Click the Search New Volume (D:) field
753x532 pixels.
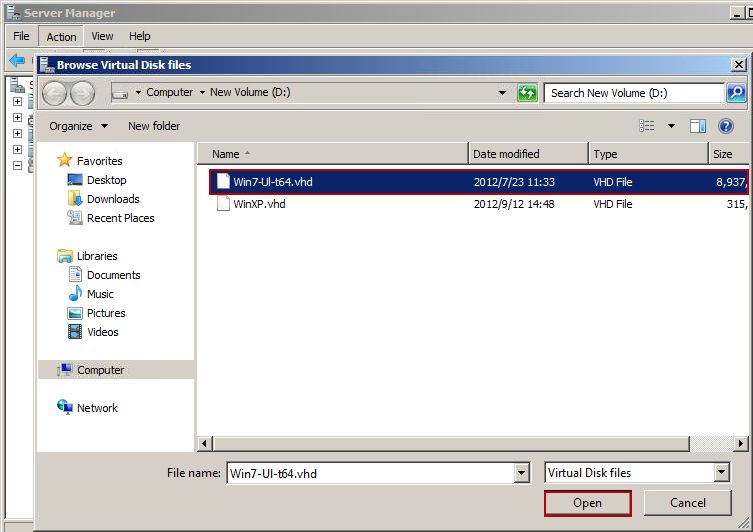pyautogui.click(x=634, y=93)
